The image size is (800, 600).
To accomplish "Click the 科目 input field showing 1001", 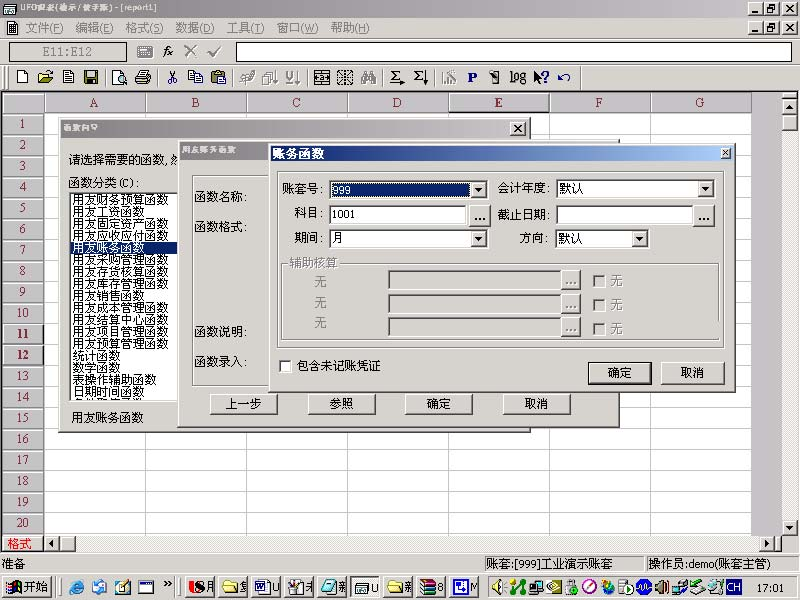I will 398,214.
